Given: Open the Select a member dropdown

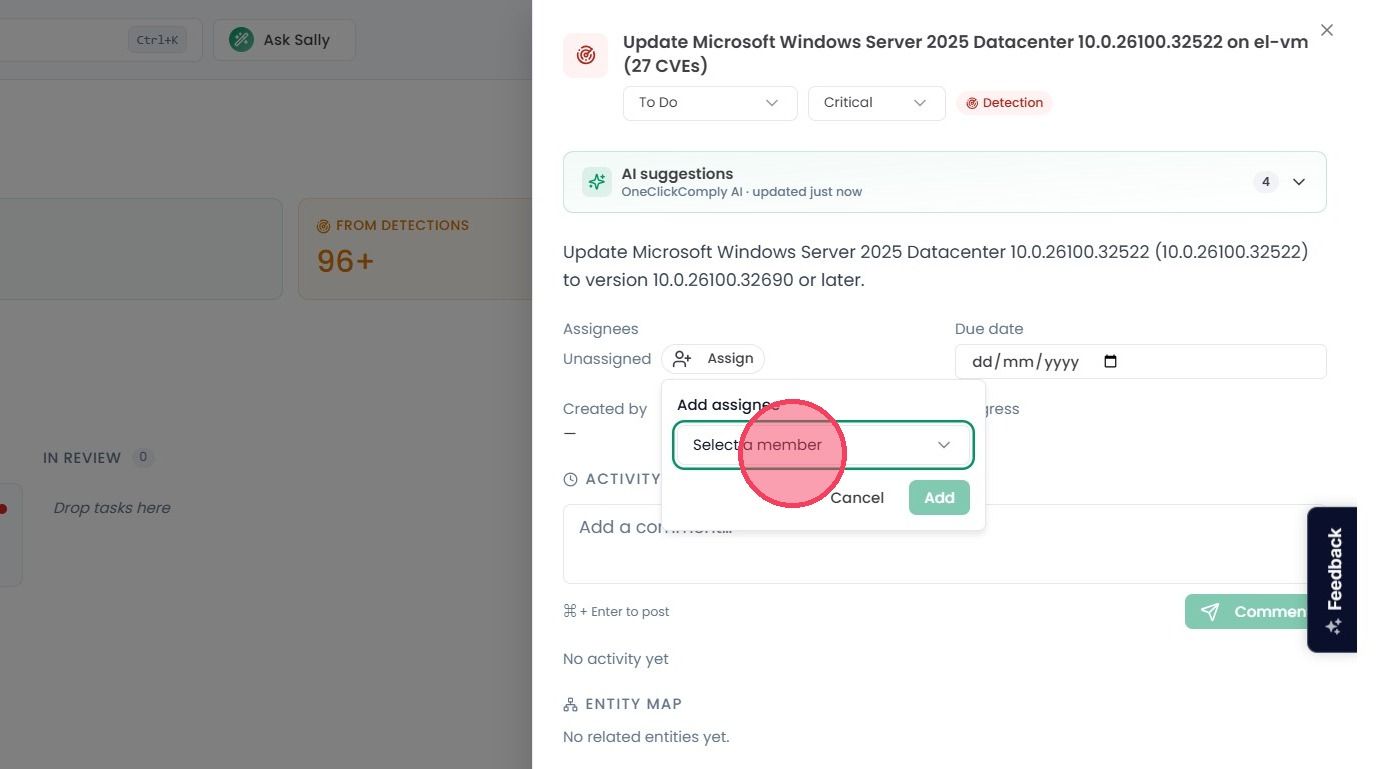Looking at the screenshot, I should (823, 445).
